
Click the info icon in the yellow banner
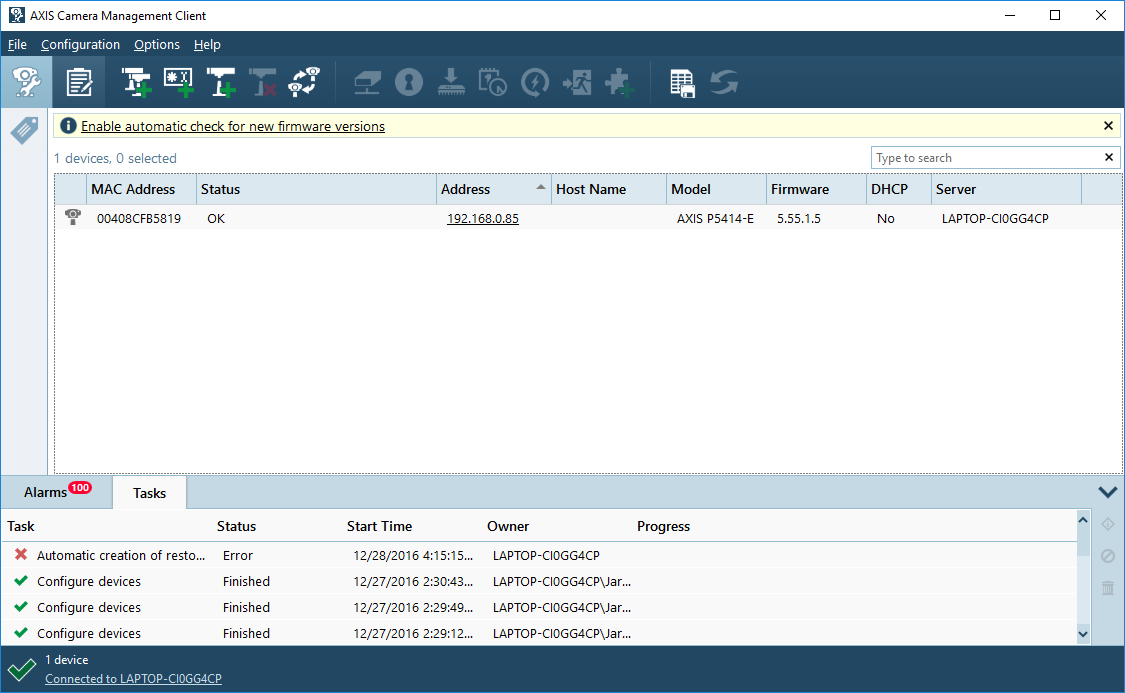pyautogui.click(x=68, y=126)
